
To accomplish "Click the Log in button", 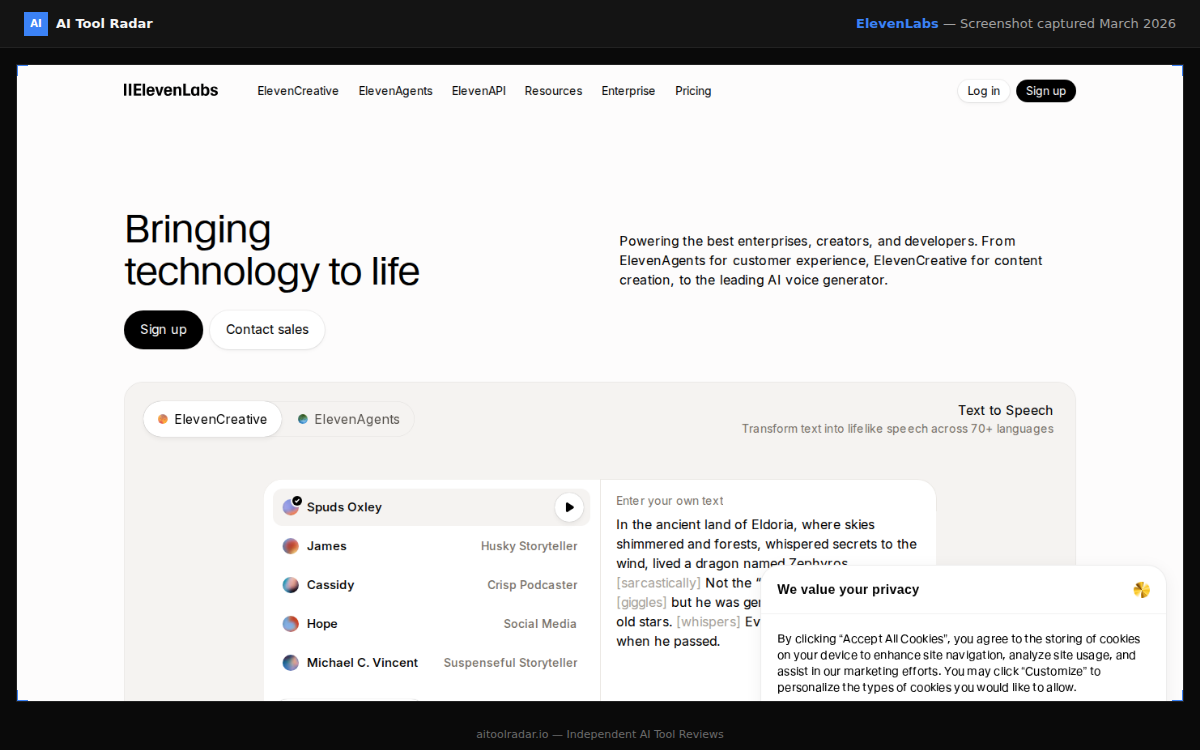I will pyautogui.click(x=984, y=91).
